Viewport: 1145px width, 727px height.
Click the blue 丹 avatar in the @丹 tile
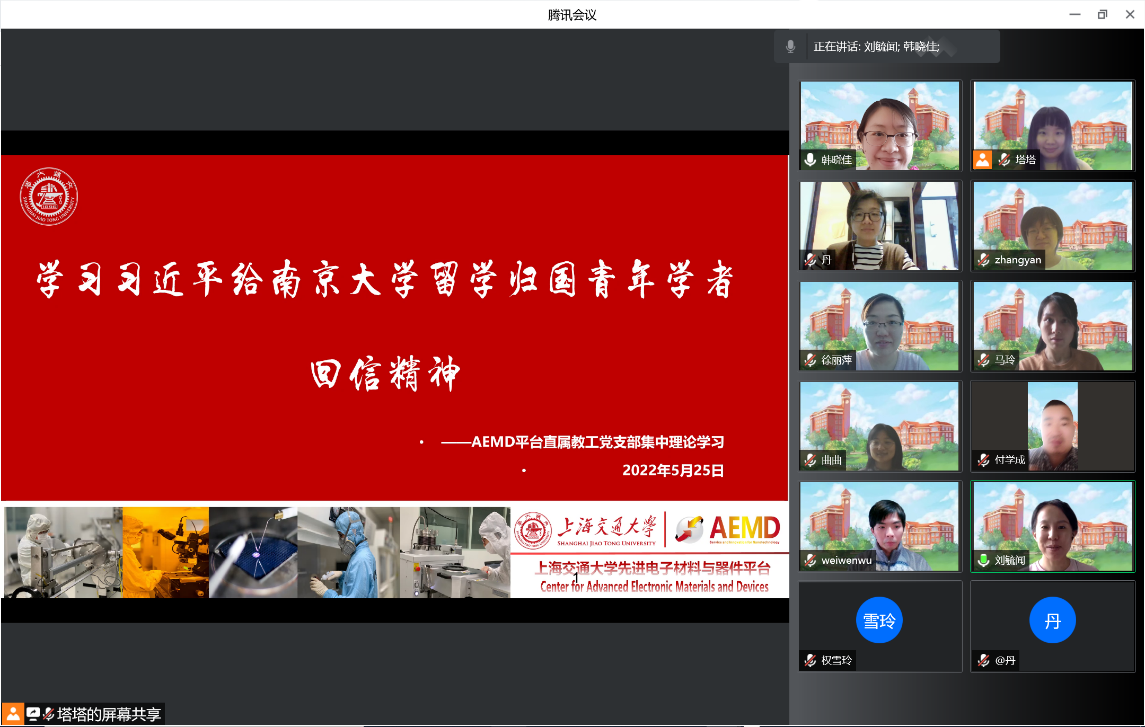(x=1052, y=621)
